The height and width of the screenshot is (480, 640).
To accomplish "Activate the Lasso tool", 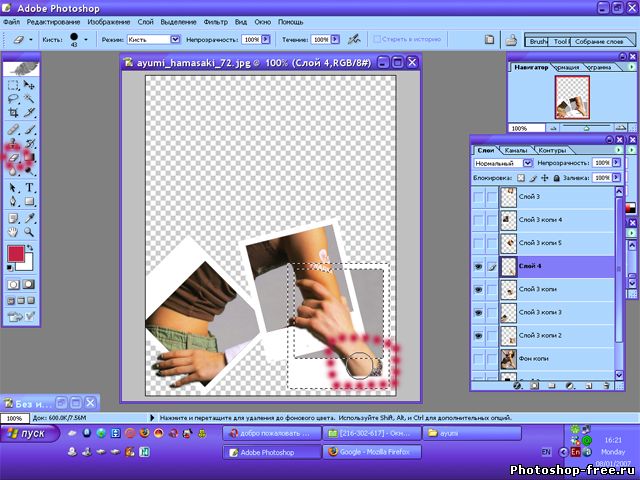I will coord(13,100).
